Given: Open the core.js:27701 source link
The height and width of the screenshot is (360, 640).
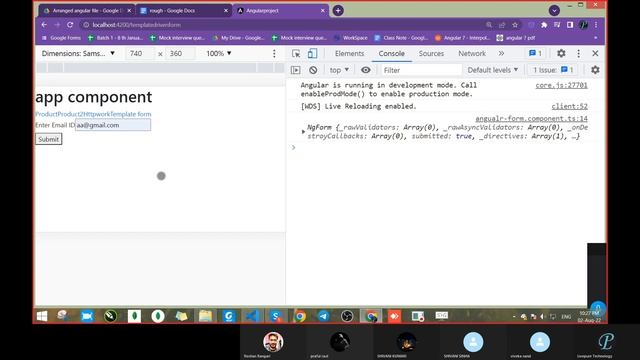Looking at the screenshot, I should tap(561, 85).
